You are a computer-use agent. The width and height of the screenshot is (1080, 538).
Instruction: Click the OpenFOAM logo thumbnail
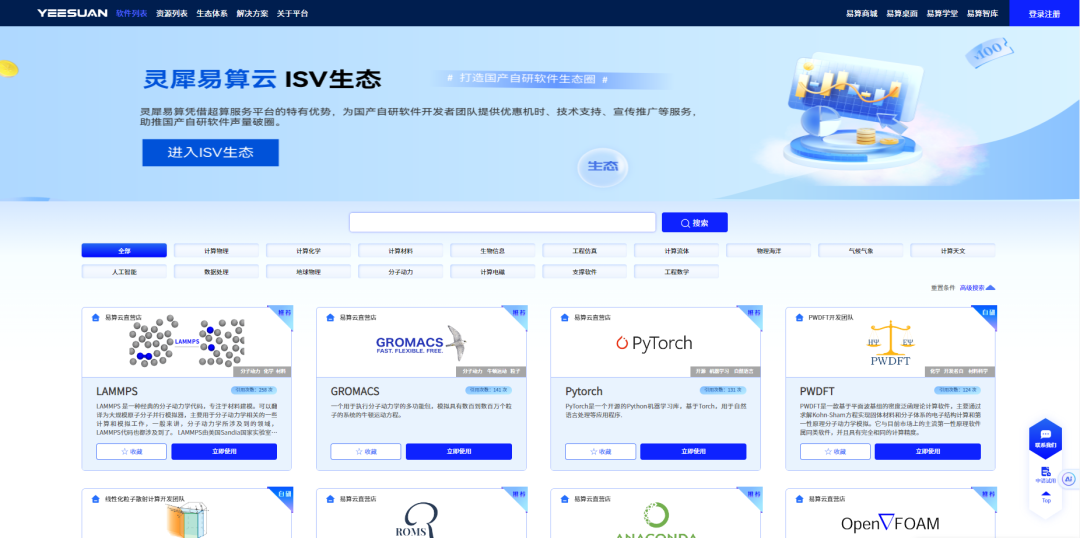tap(890, 524)
